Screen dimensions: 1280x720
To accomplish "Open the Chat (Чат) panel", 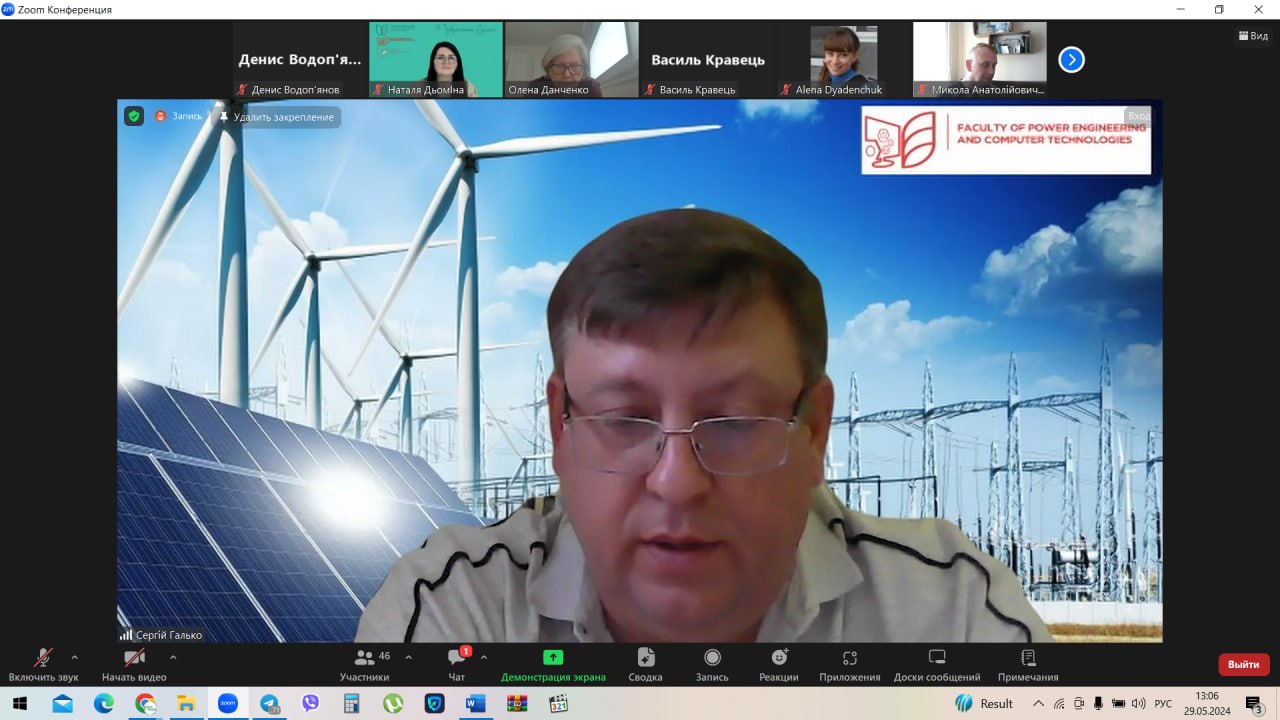I will pos(457,665).
